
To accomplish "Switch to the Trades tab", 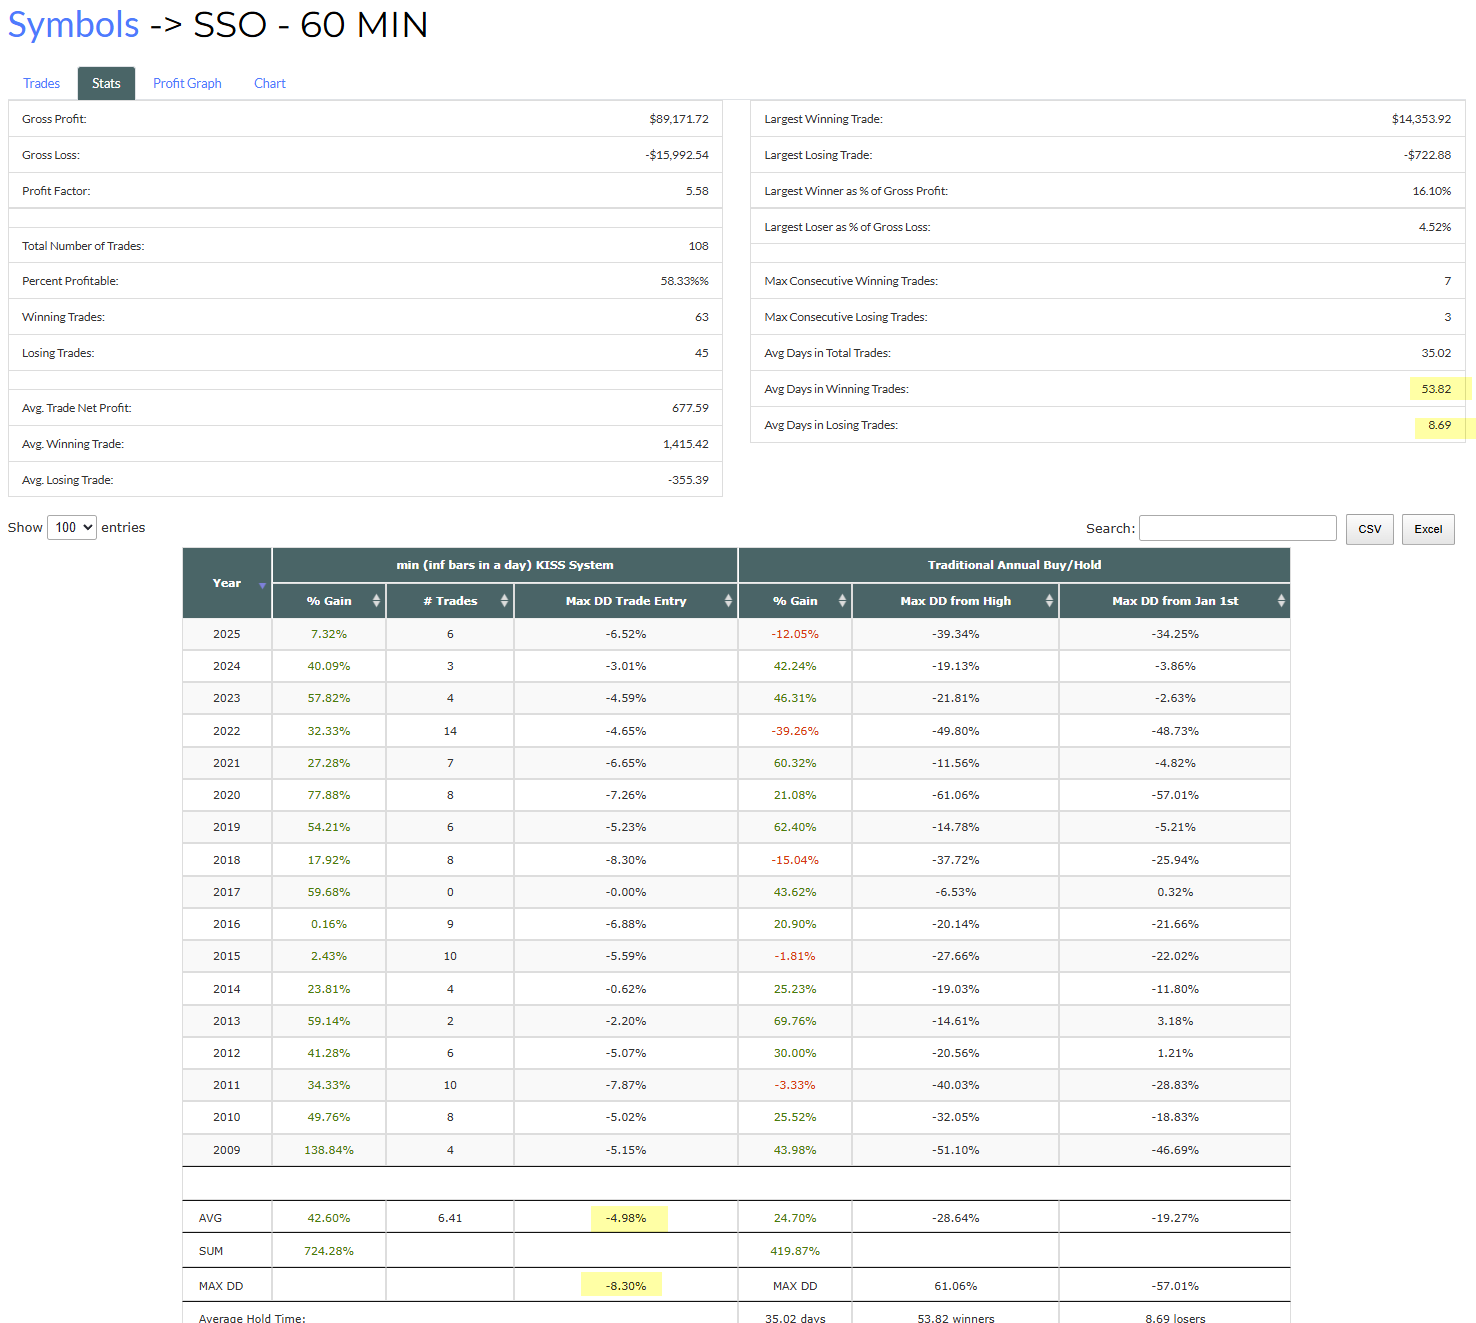I will click(x=42, y=84).
